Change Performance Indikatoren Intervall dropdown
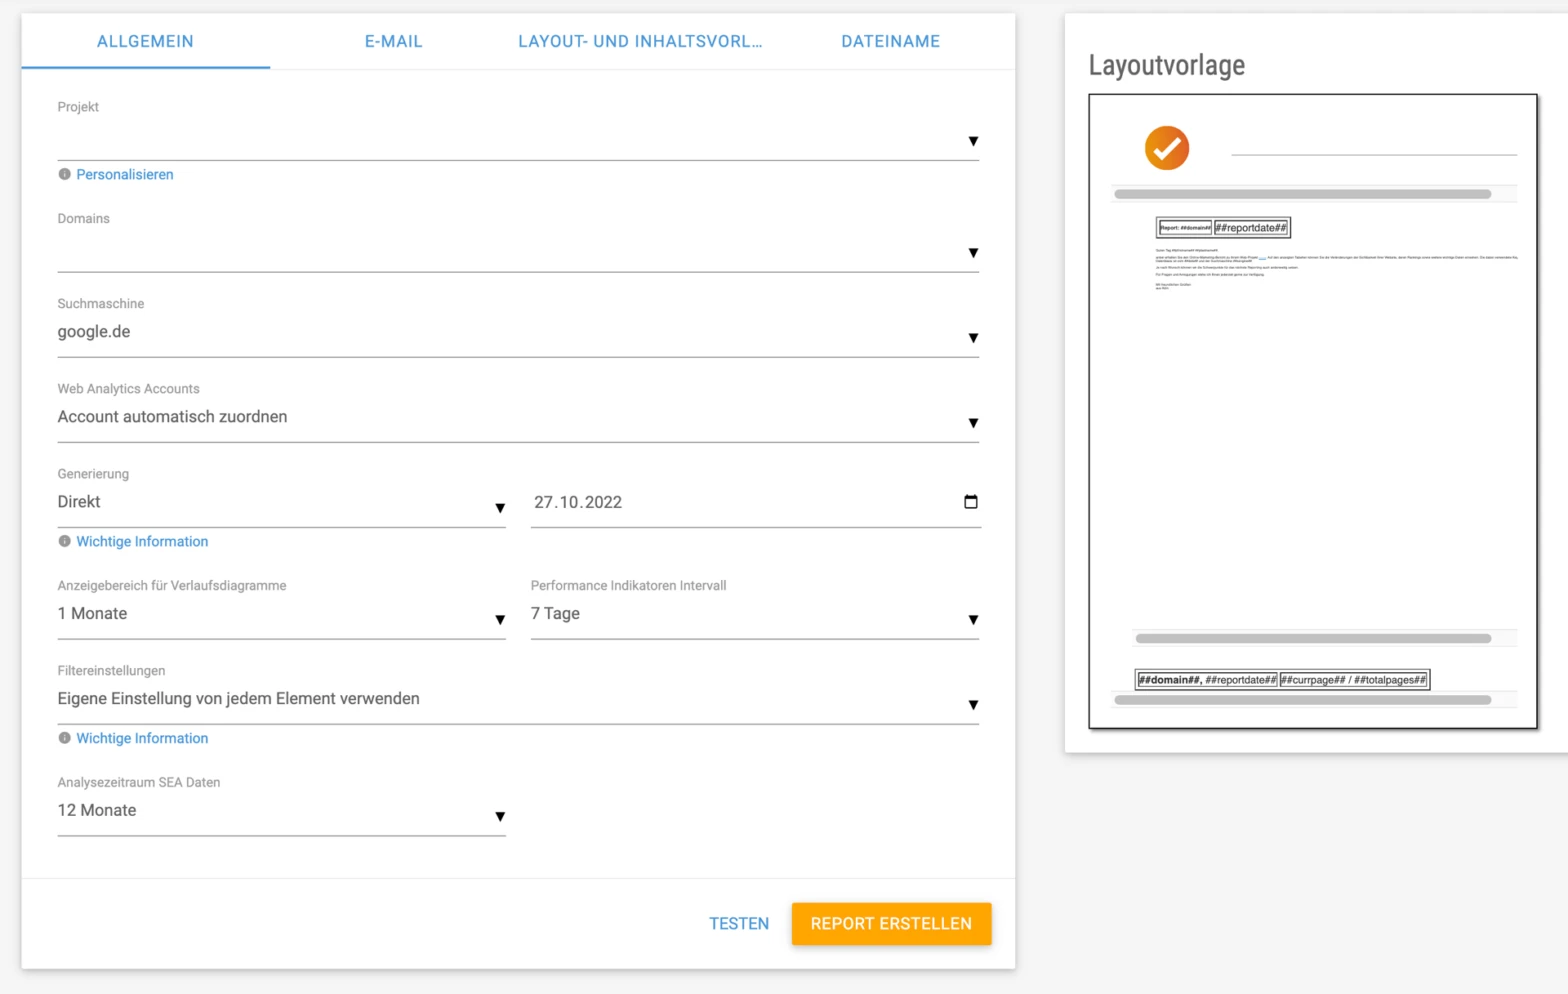1568x994 pixels. pos(754,615)
